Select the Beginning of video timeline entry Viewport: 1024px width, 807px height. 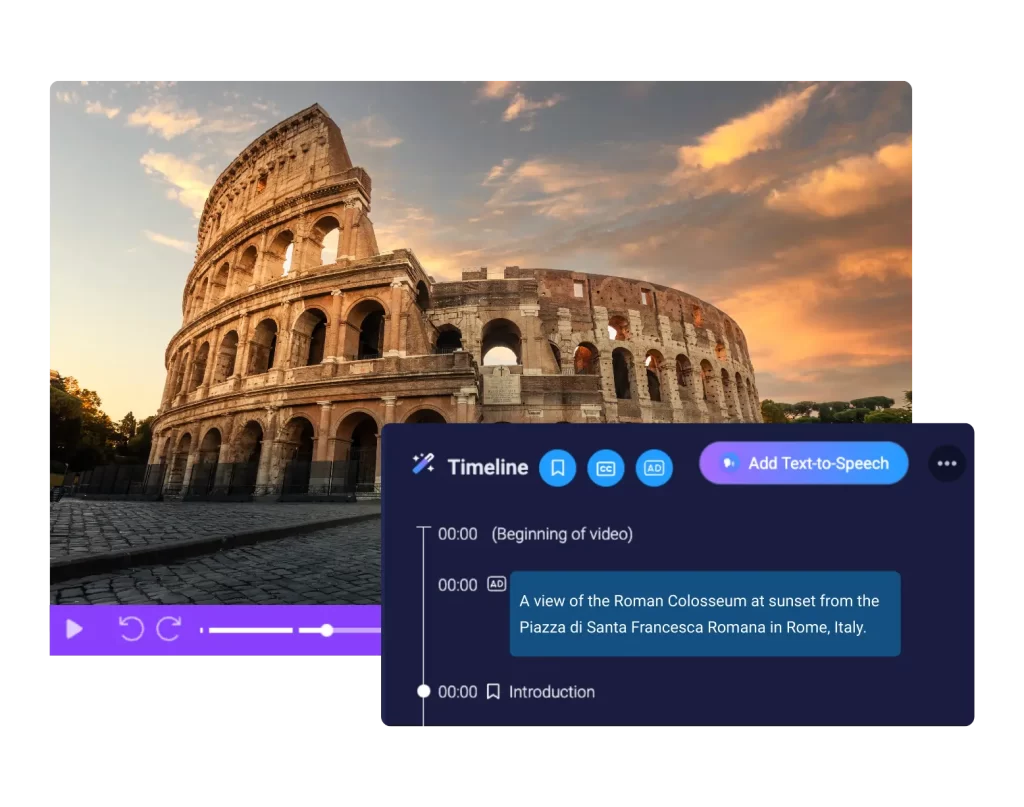point(561,534)
